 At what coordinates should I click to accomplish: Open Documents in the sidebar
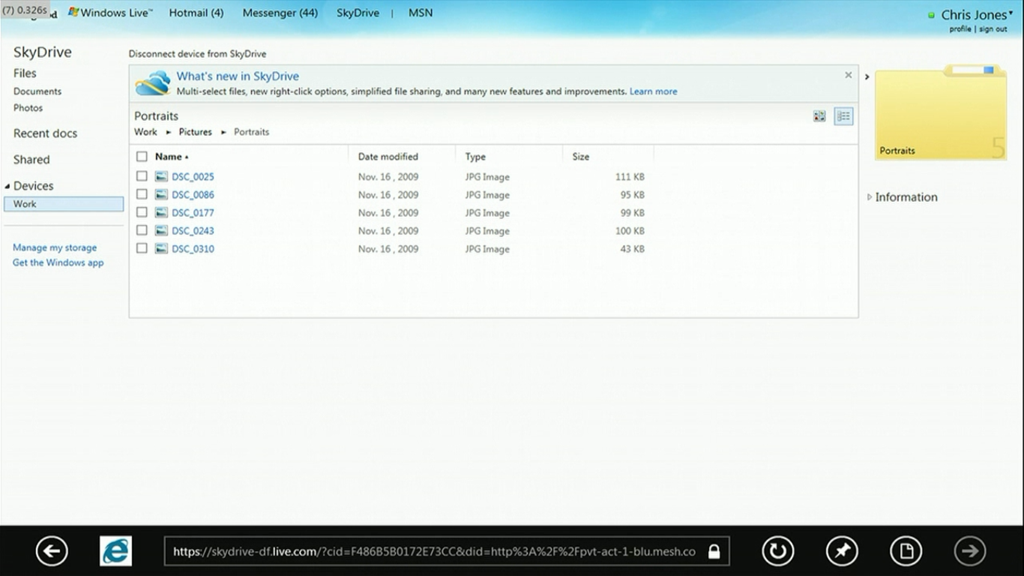37,91
